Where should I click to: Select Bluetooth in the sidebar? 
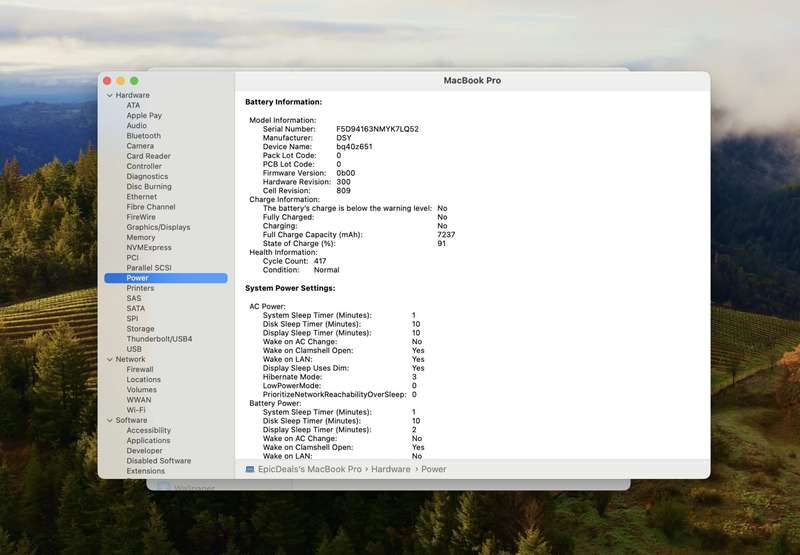(x=143, y=136)
